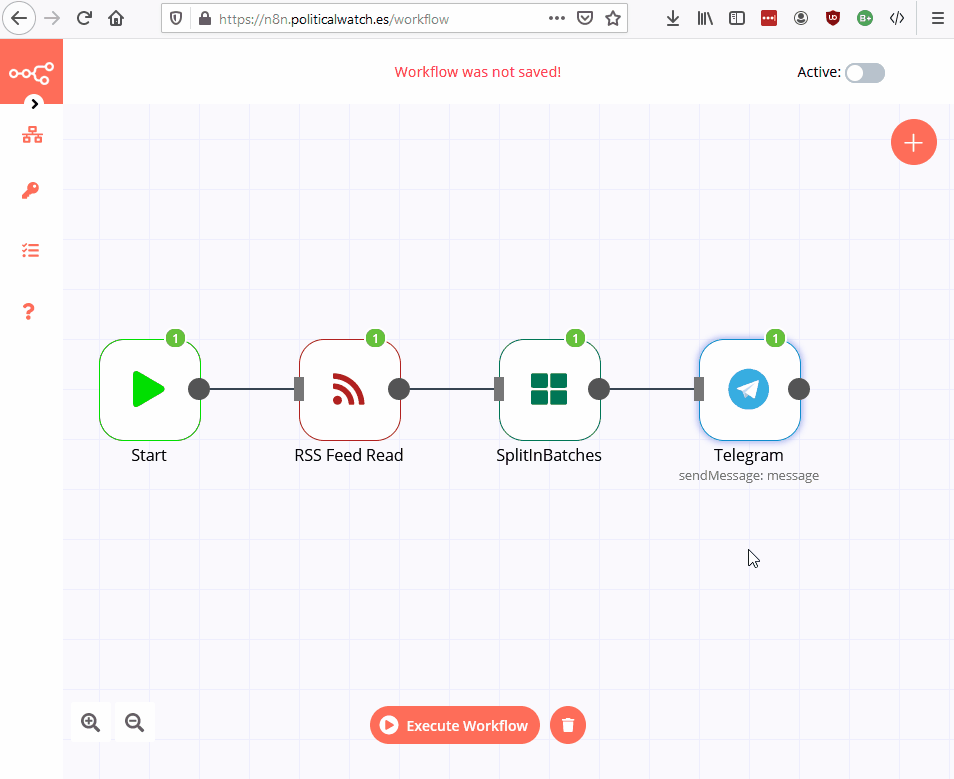Open the tracking protection shield icon
Image resolution: width=954 pixels, height=779 pixels.
pos(176,19)
